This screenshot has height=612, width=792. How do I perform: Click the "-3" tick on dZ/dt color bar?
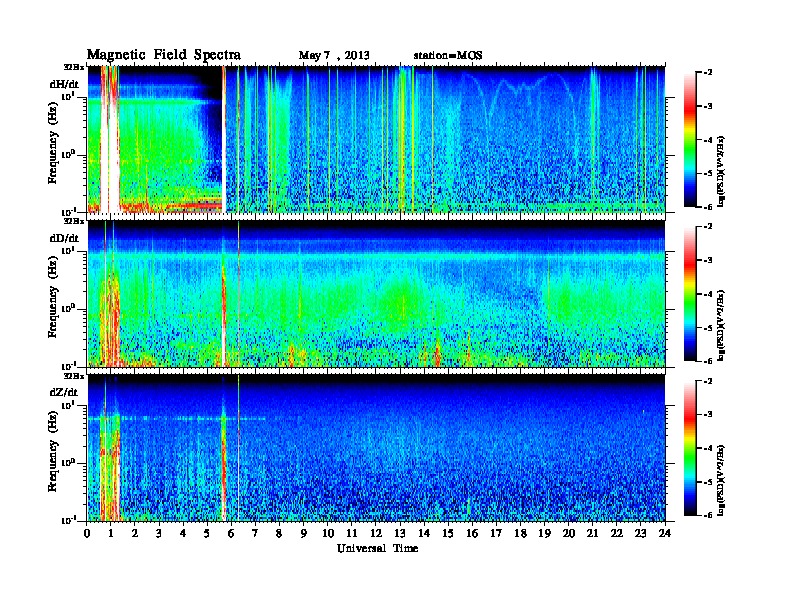709,415
